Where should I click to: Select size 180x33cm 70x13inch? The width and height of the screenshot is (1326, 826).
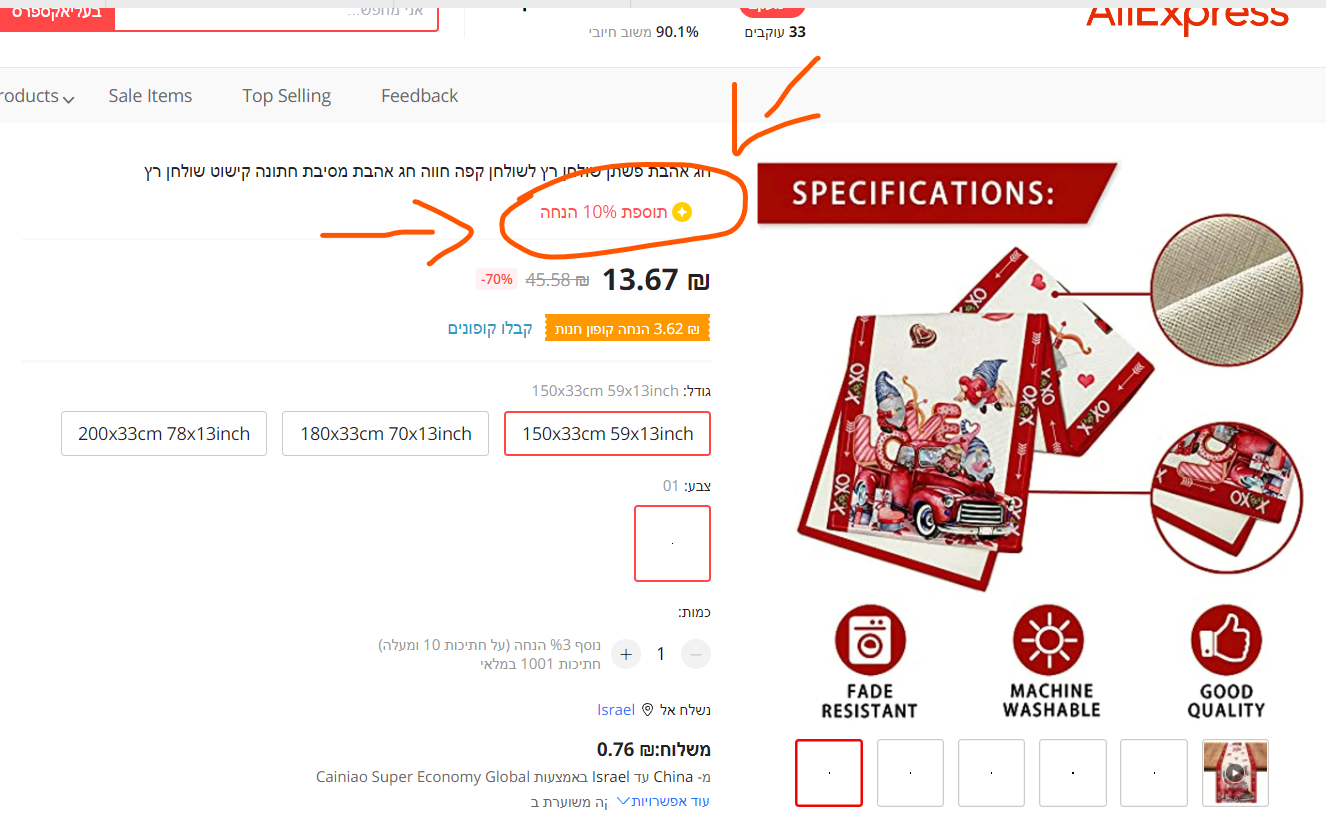point(386,433)
